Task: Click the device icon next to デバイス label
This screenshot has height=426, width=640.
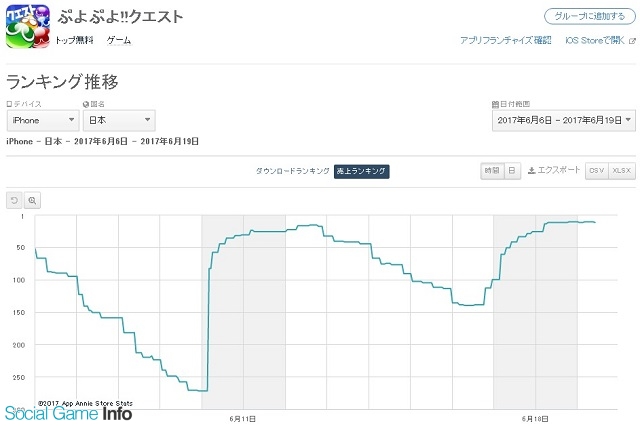Action: (x=9, y=104)
